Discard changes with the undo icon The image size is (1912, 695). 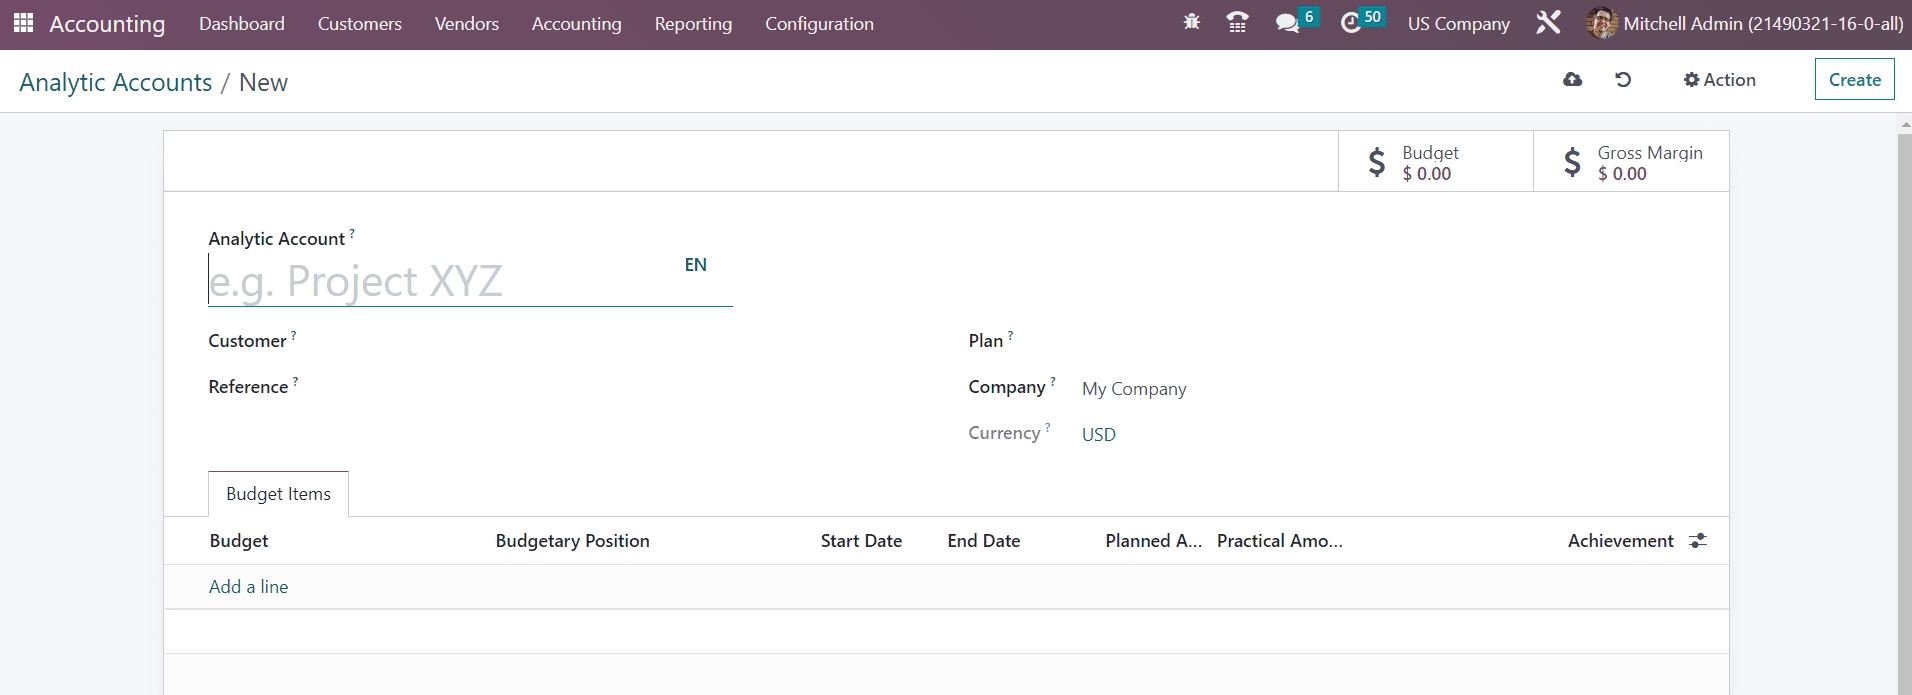1623,80
